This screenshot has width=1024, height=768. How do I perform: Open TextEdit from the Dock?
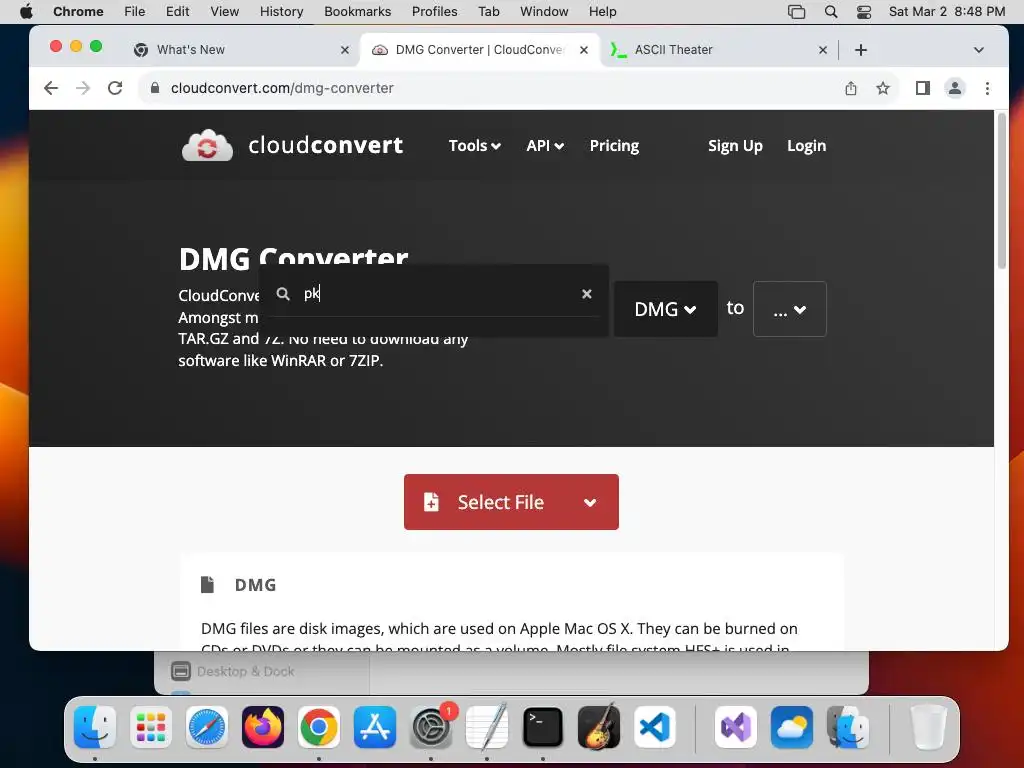pyautogui.click(x=487, y=727)
